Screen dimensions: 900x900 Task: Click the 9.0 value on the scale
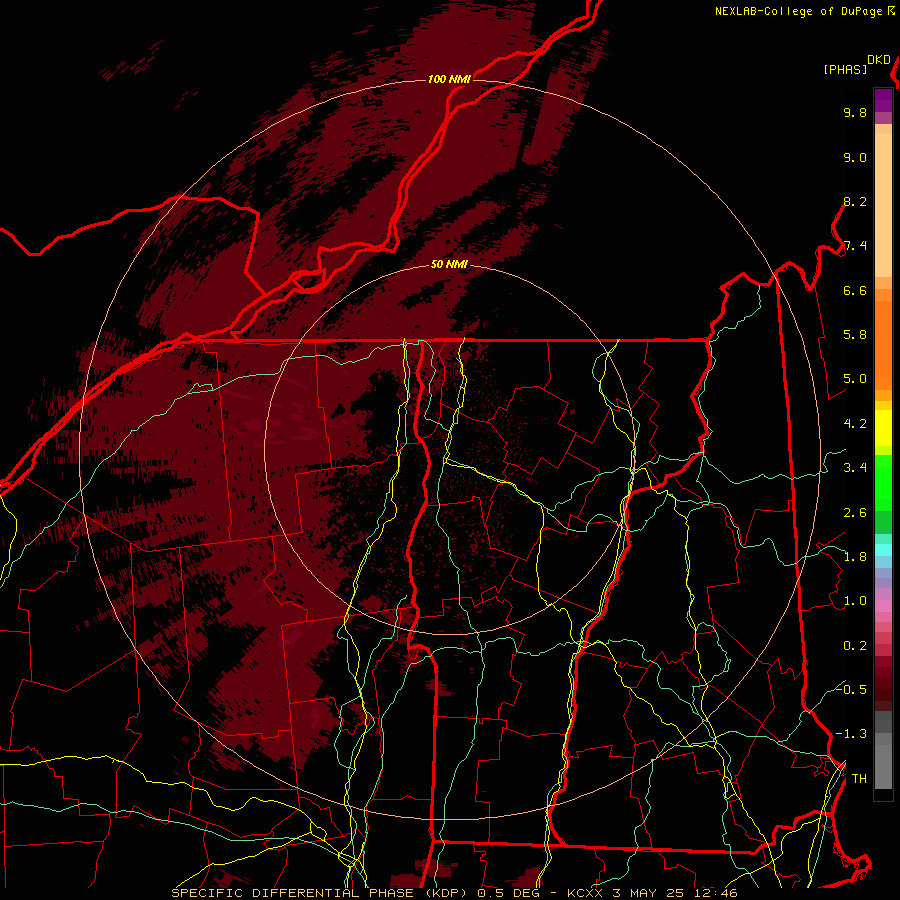(x=855, y=157)
